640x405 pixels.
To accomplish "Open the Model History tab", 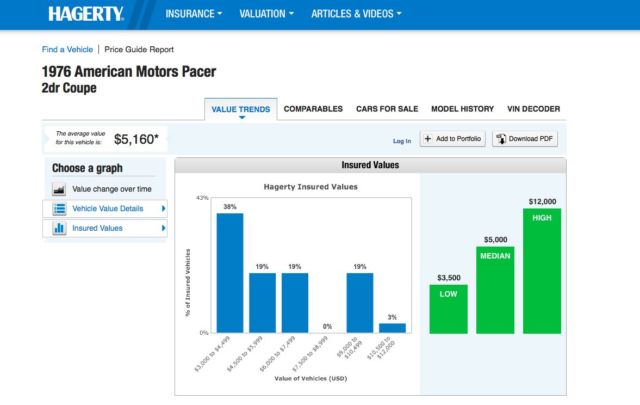I will [x=462, y=109].
